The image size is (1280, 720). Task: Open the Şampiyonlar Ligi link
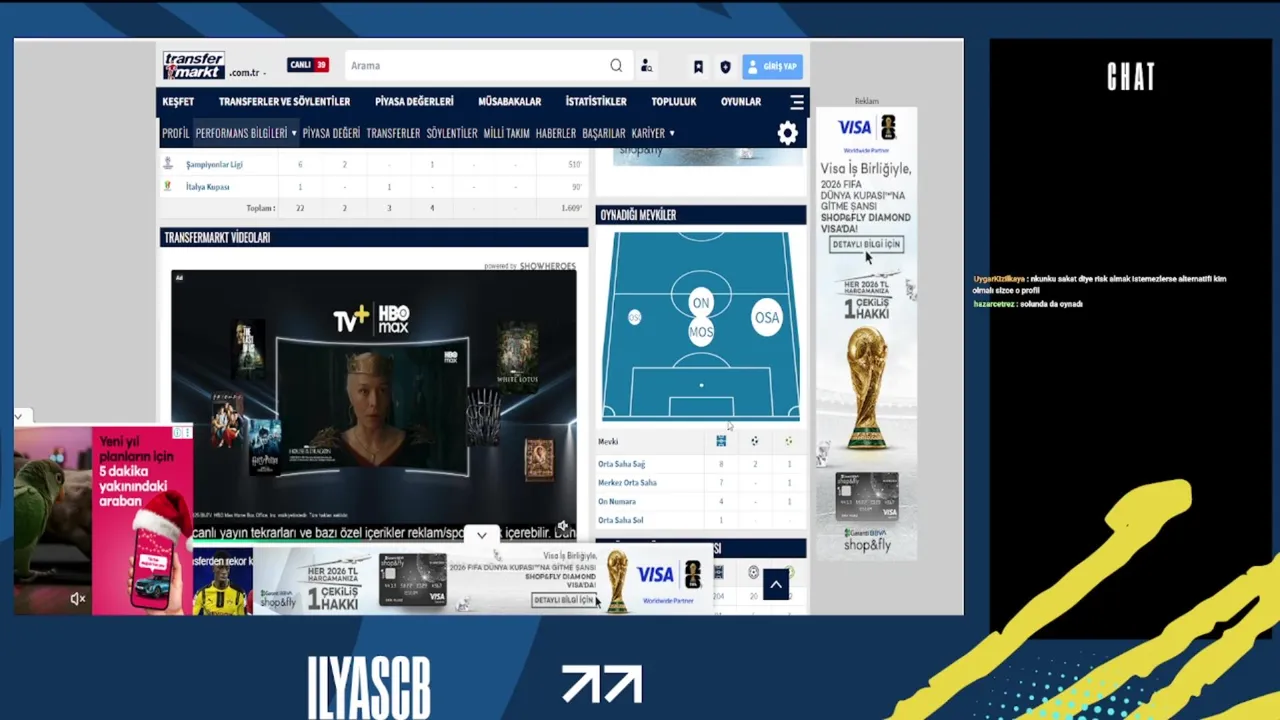[214, 165]
